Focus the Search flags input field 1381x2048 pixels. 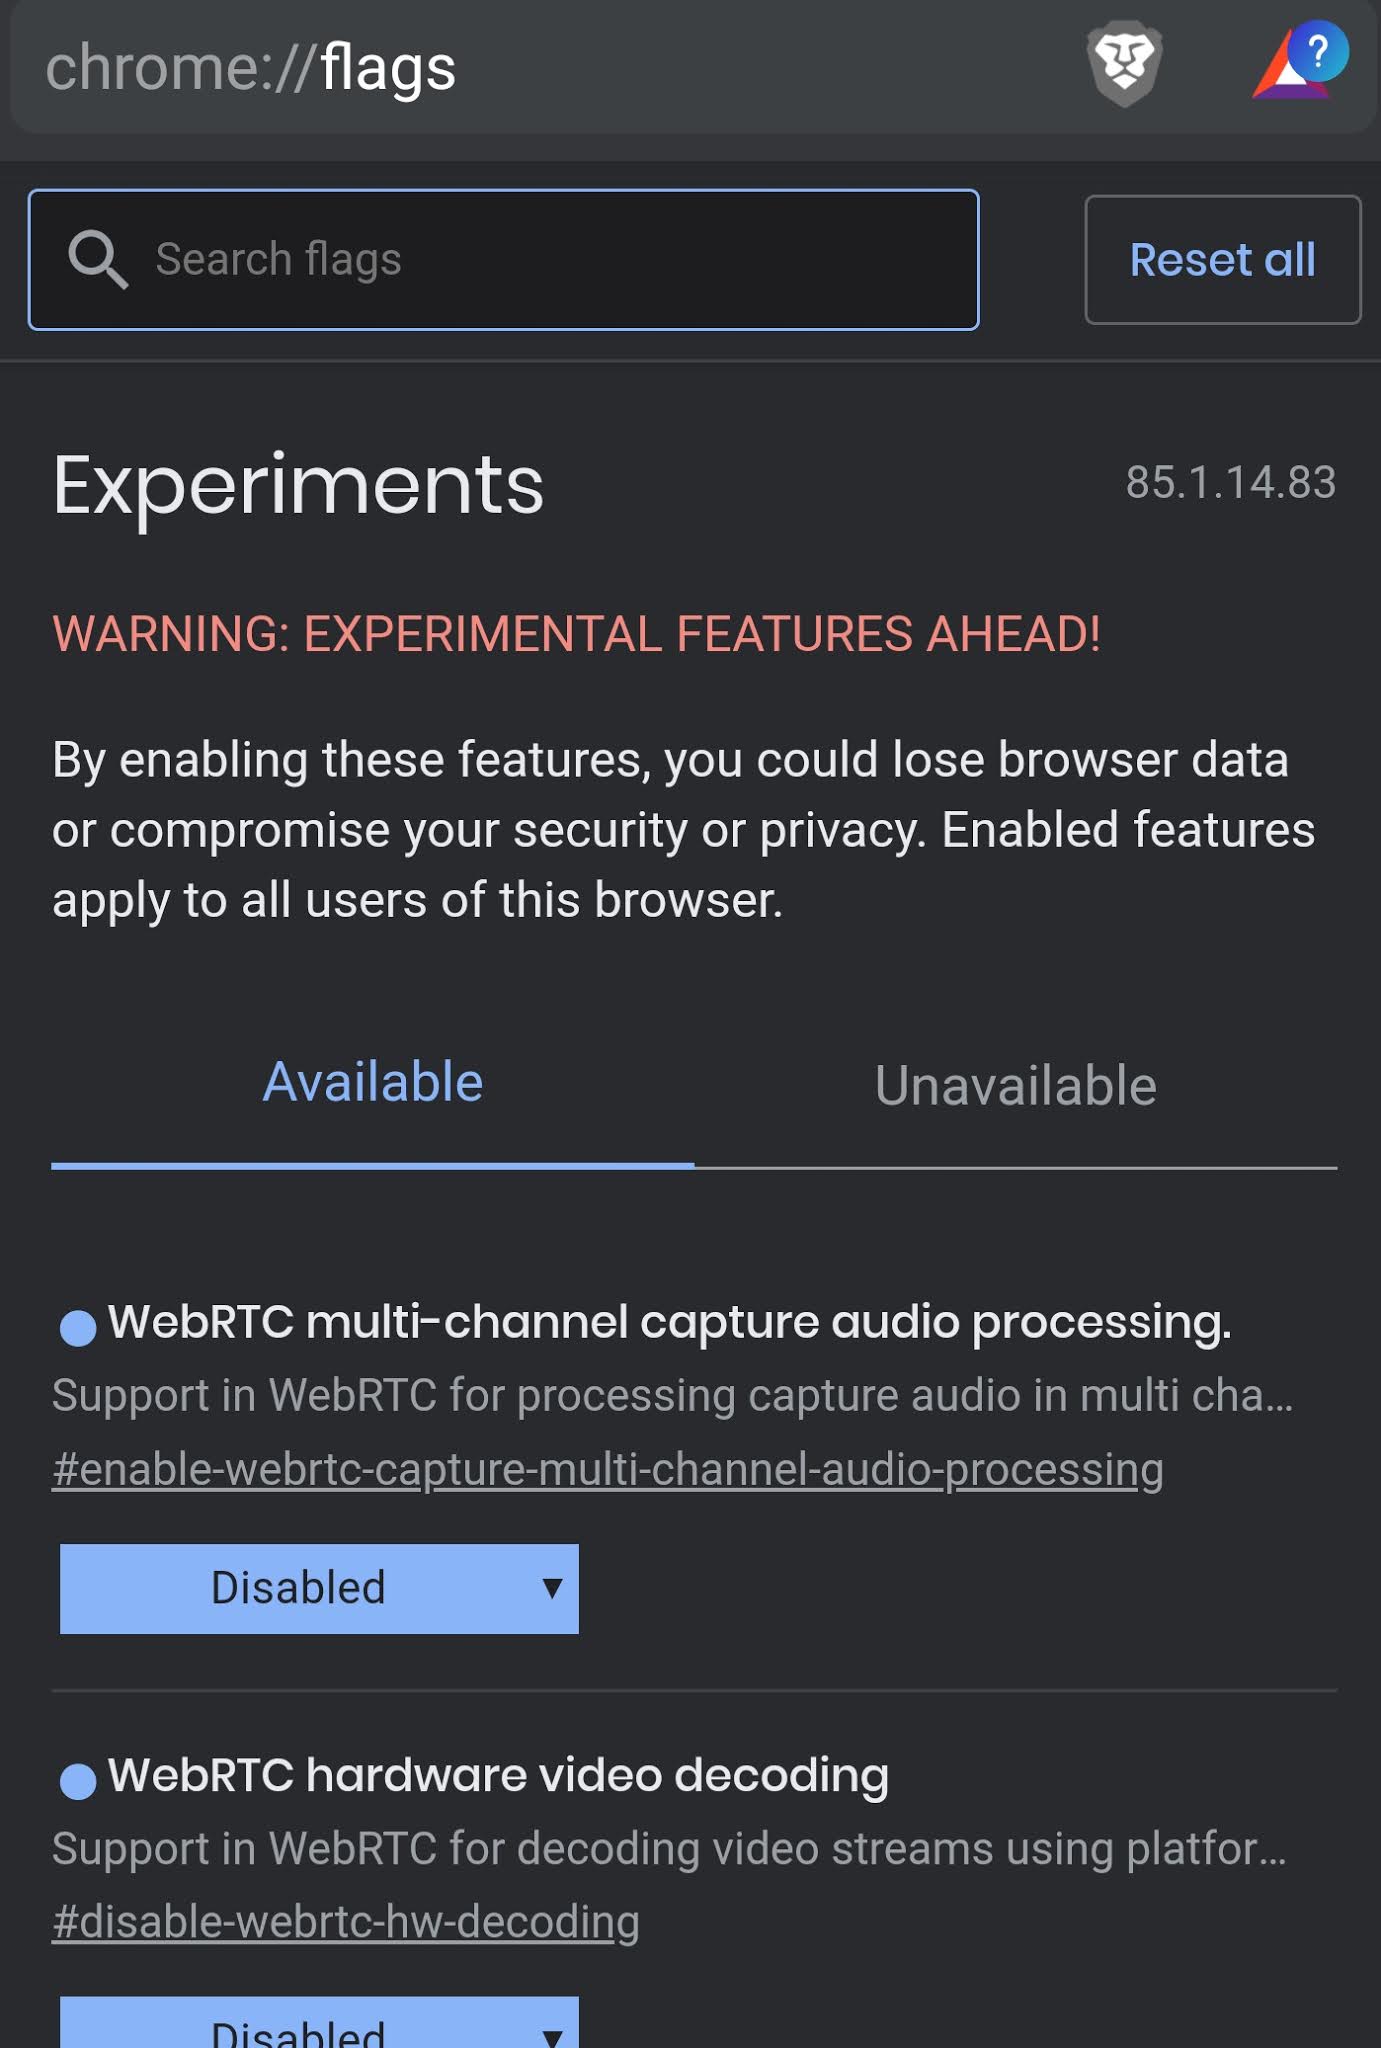(560, 260)
